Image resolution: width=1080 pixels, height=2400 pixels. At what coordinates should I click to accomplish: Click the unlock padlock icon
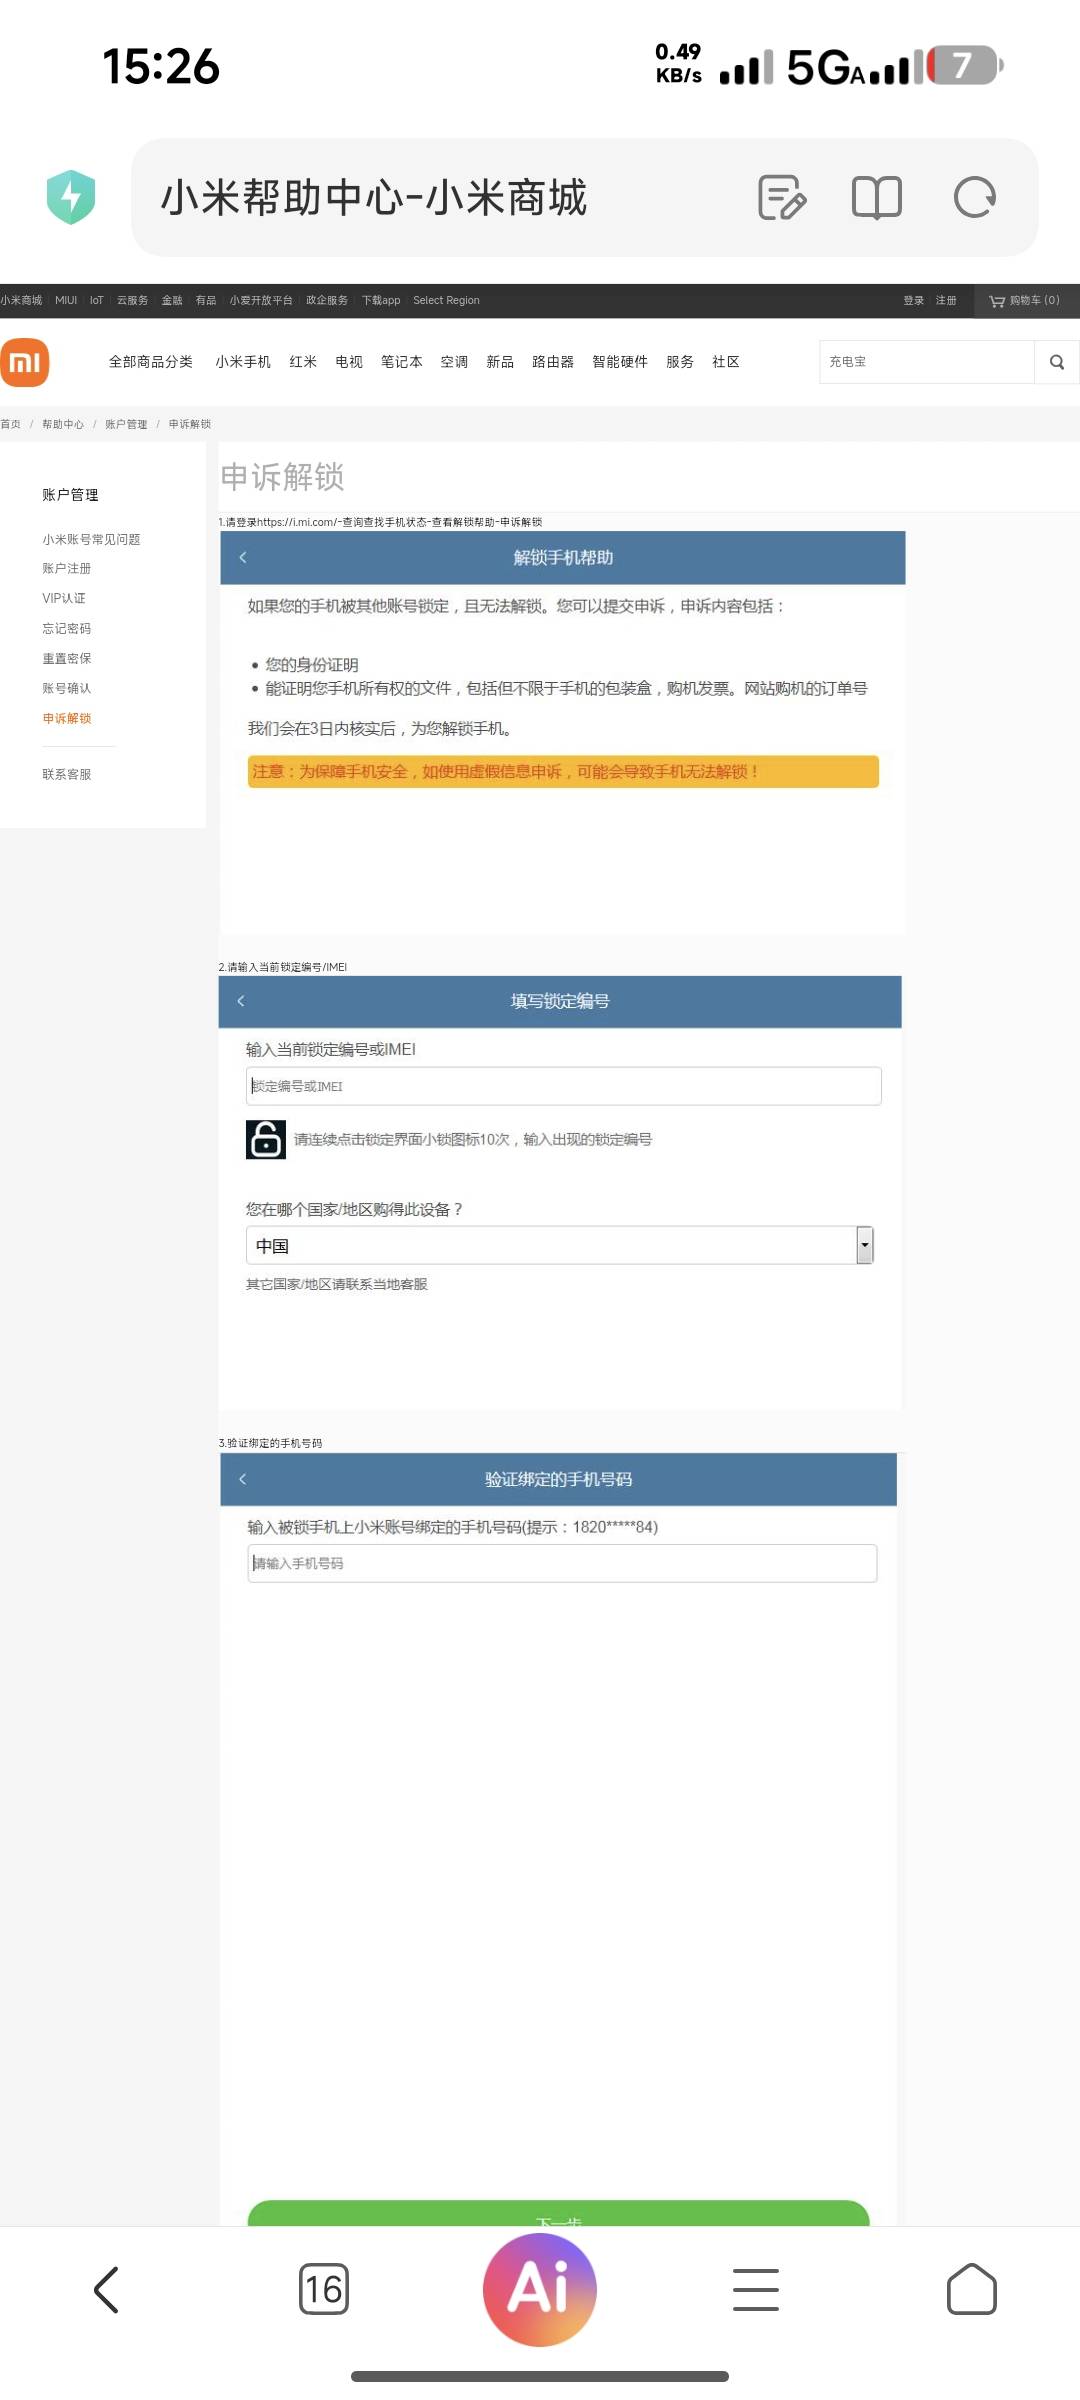click(266, 1139)
